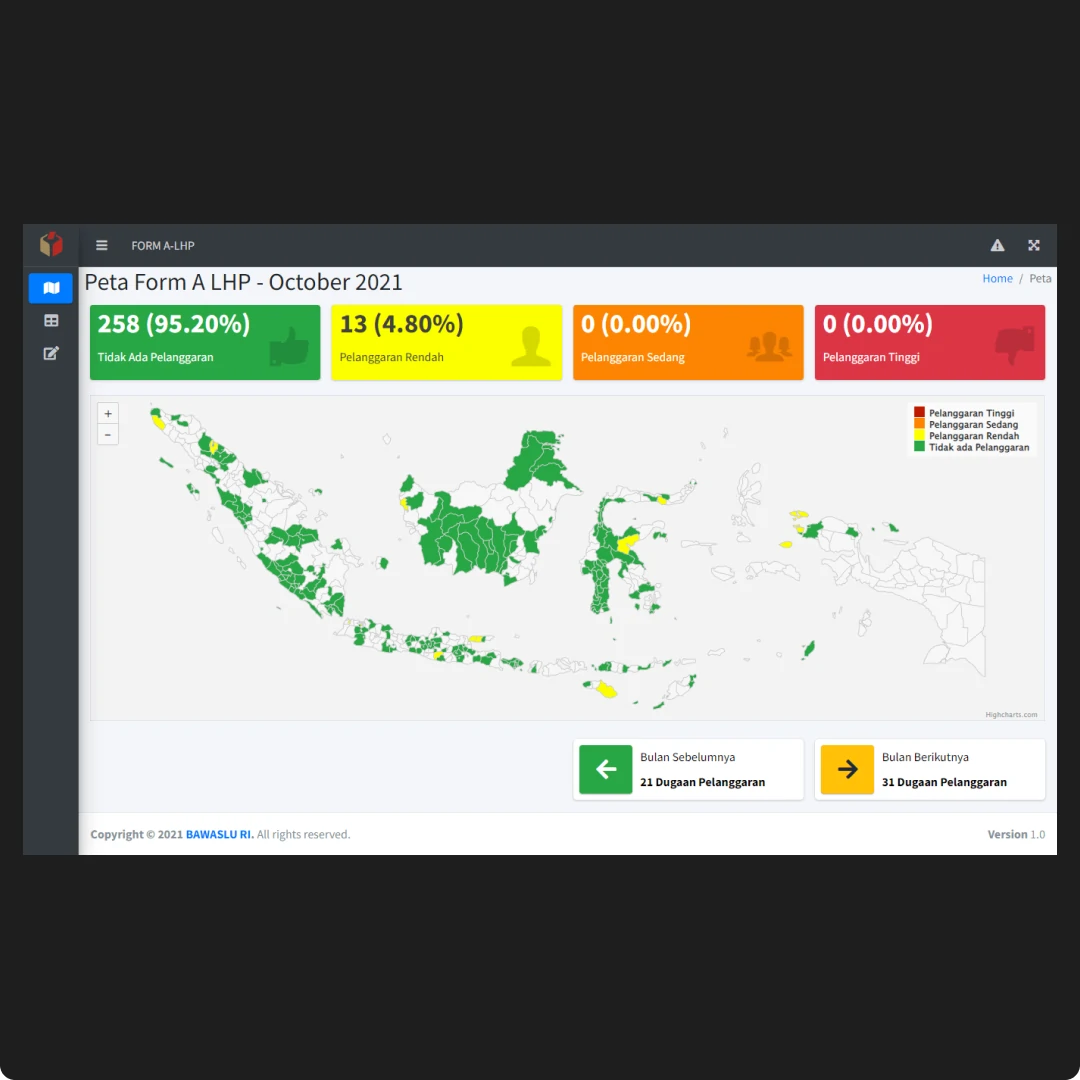The height and width of the screenshot is (1080, 1080).
Task: Click the Highcharts.com credit on map
Action: click(x=1011, y=715)
